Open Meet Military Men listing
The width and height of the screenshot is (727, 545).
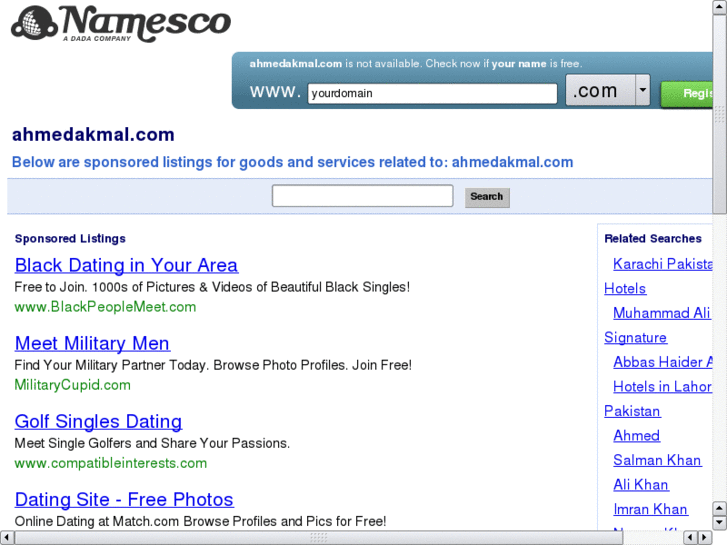[92, 344]
